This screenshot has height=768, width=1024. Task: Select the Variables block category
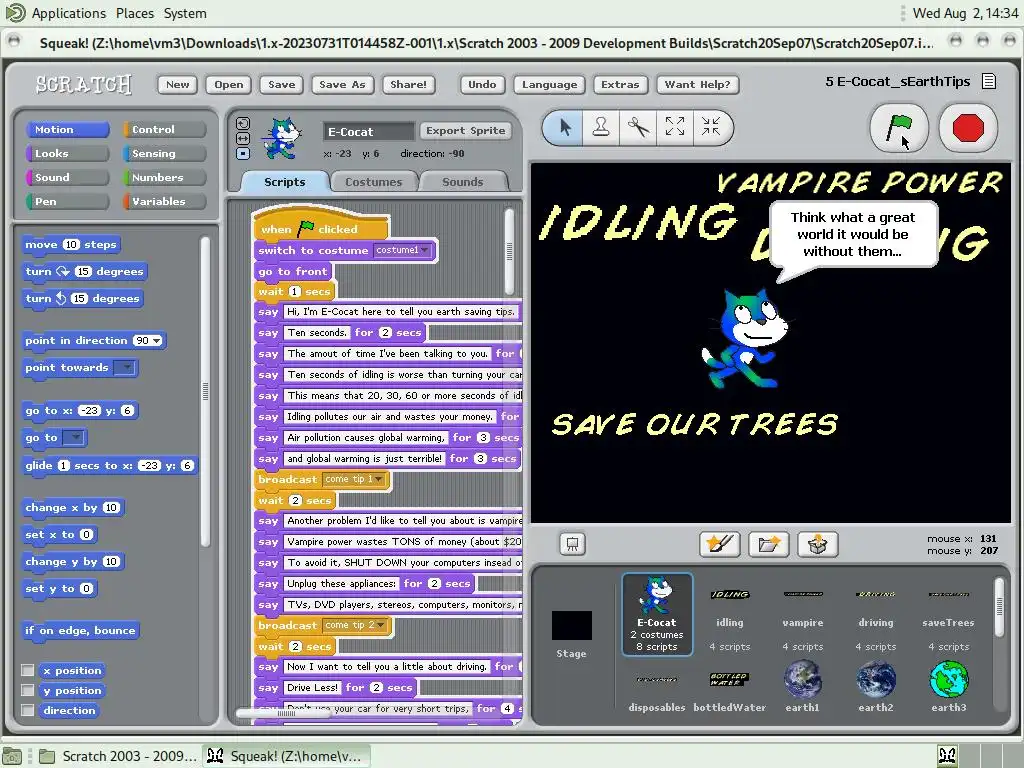pyautogui.click(x=165, y=201)
